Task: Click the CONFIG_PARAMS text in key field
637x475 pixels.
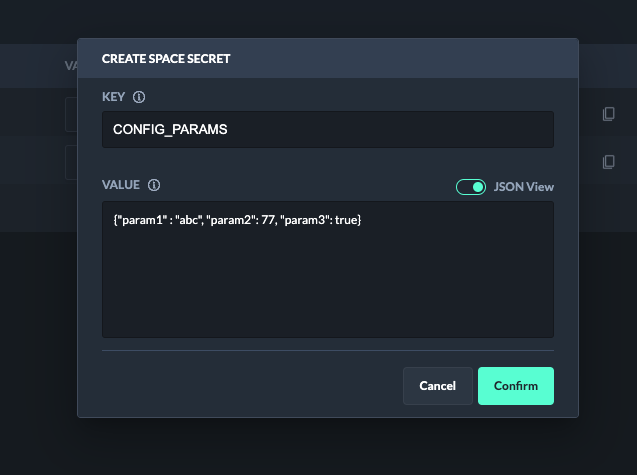Action: tap(170, 129)
